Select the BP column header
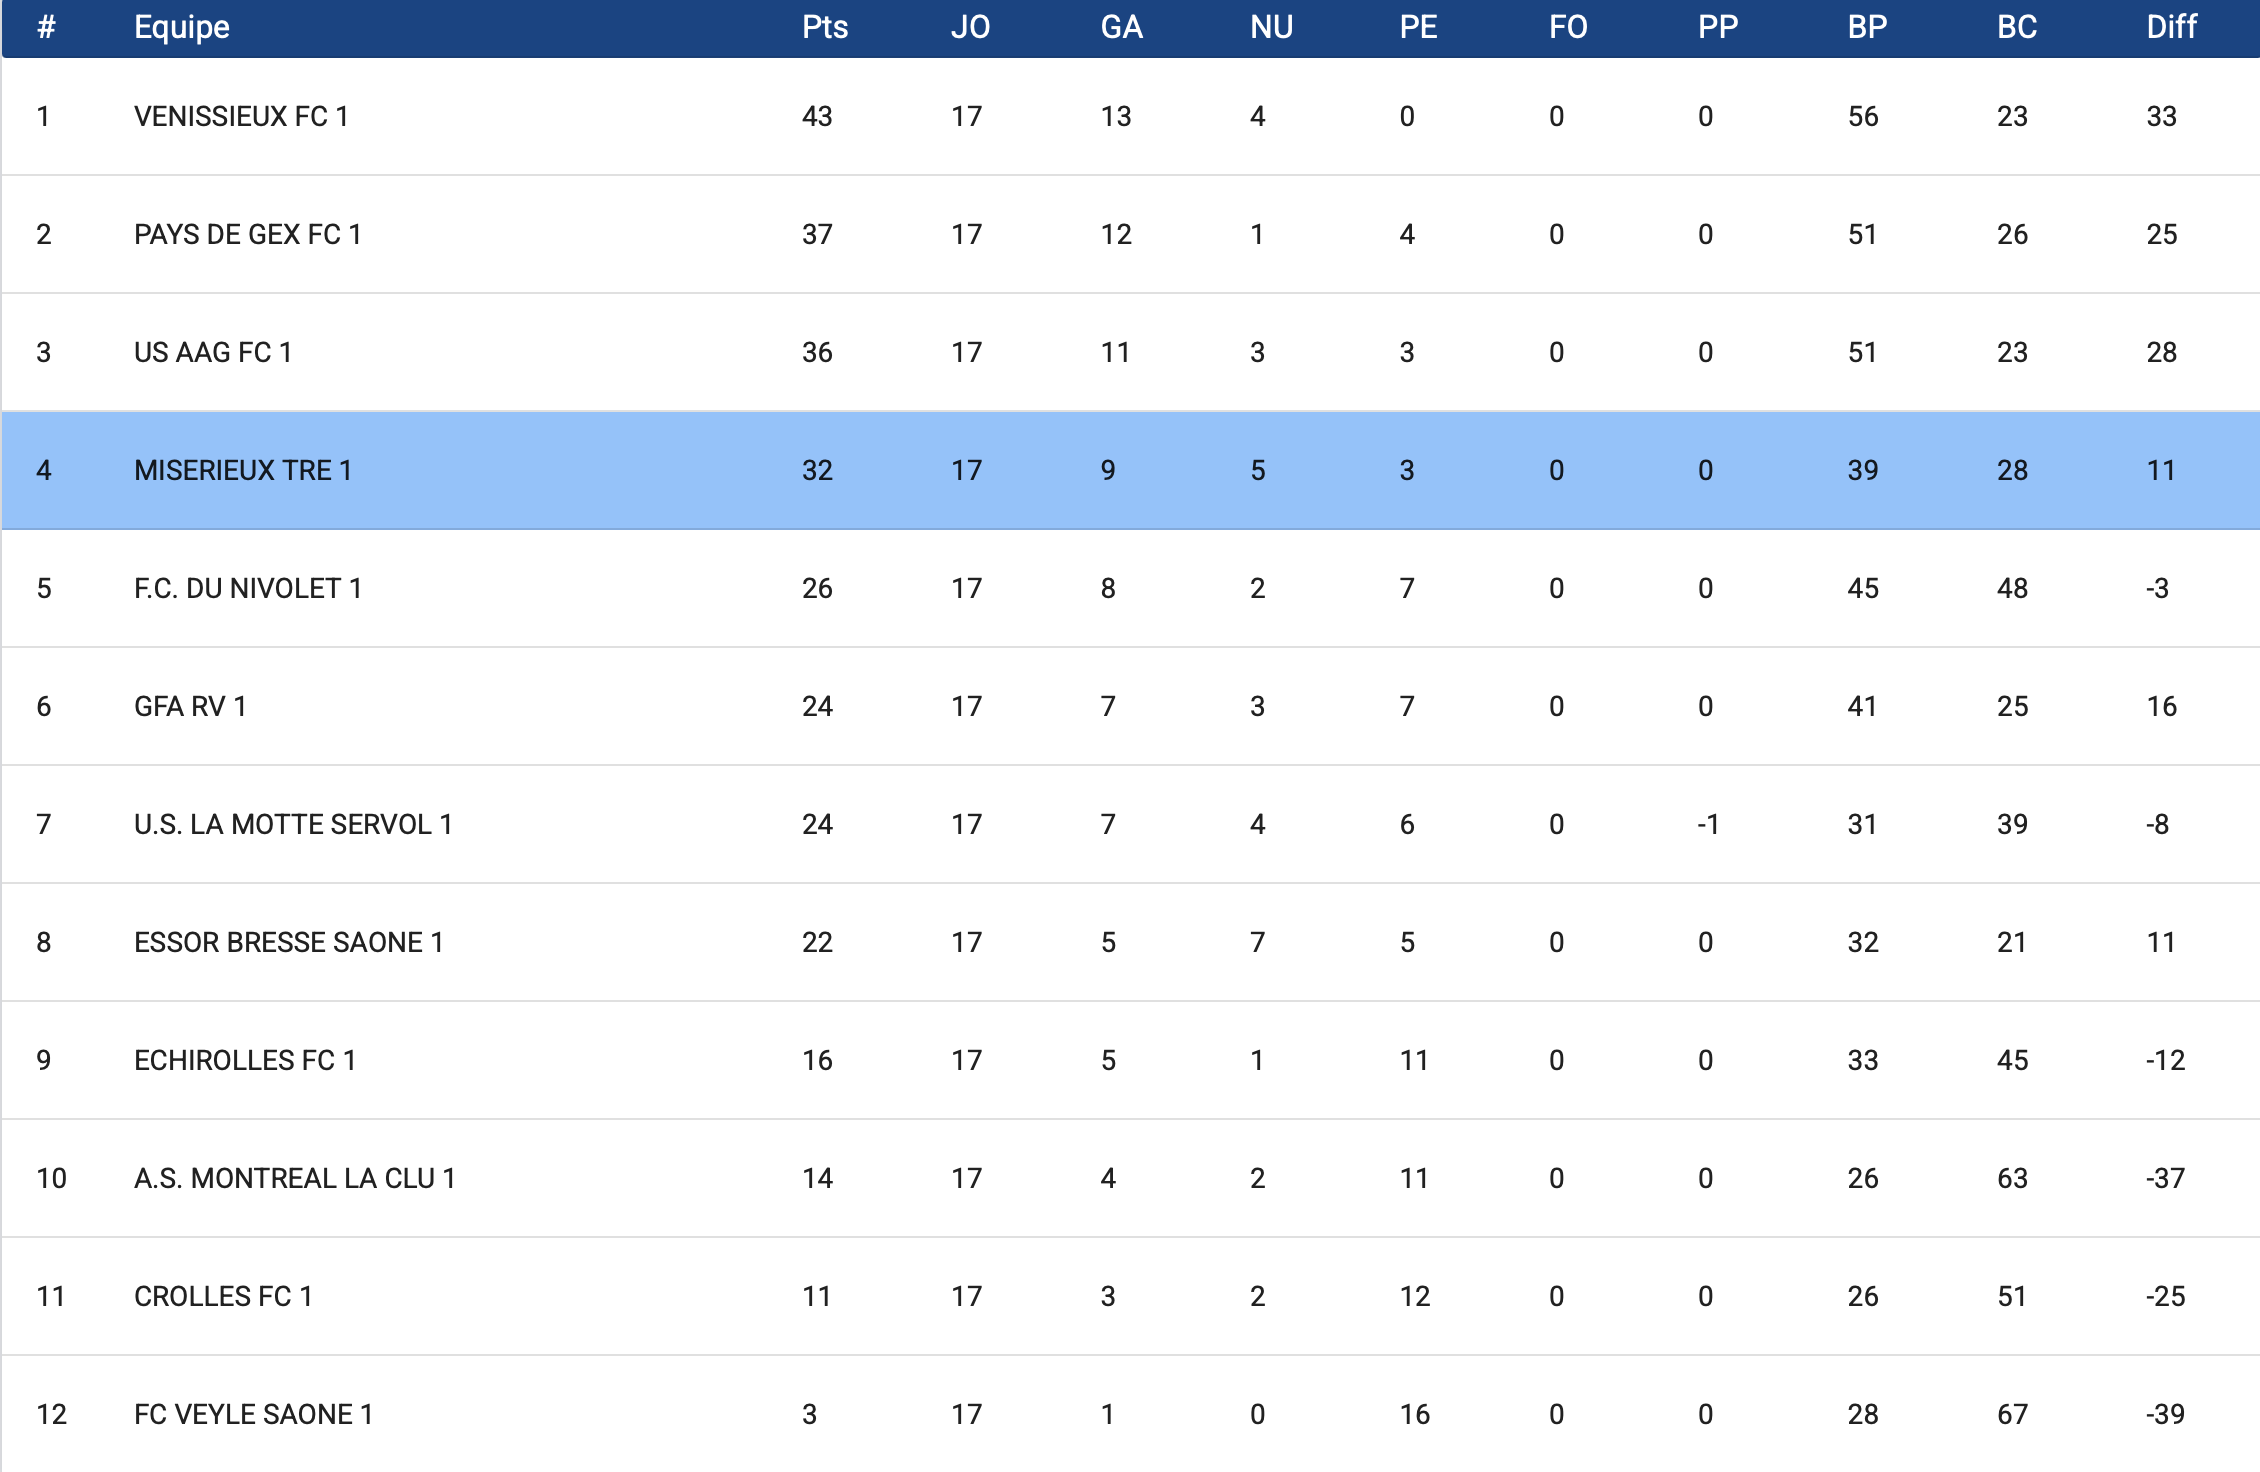 click(x=1867, y=27)
